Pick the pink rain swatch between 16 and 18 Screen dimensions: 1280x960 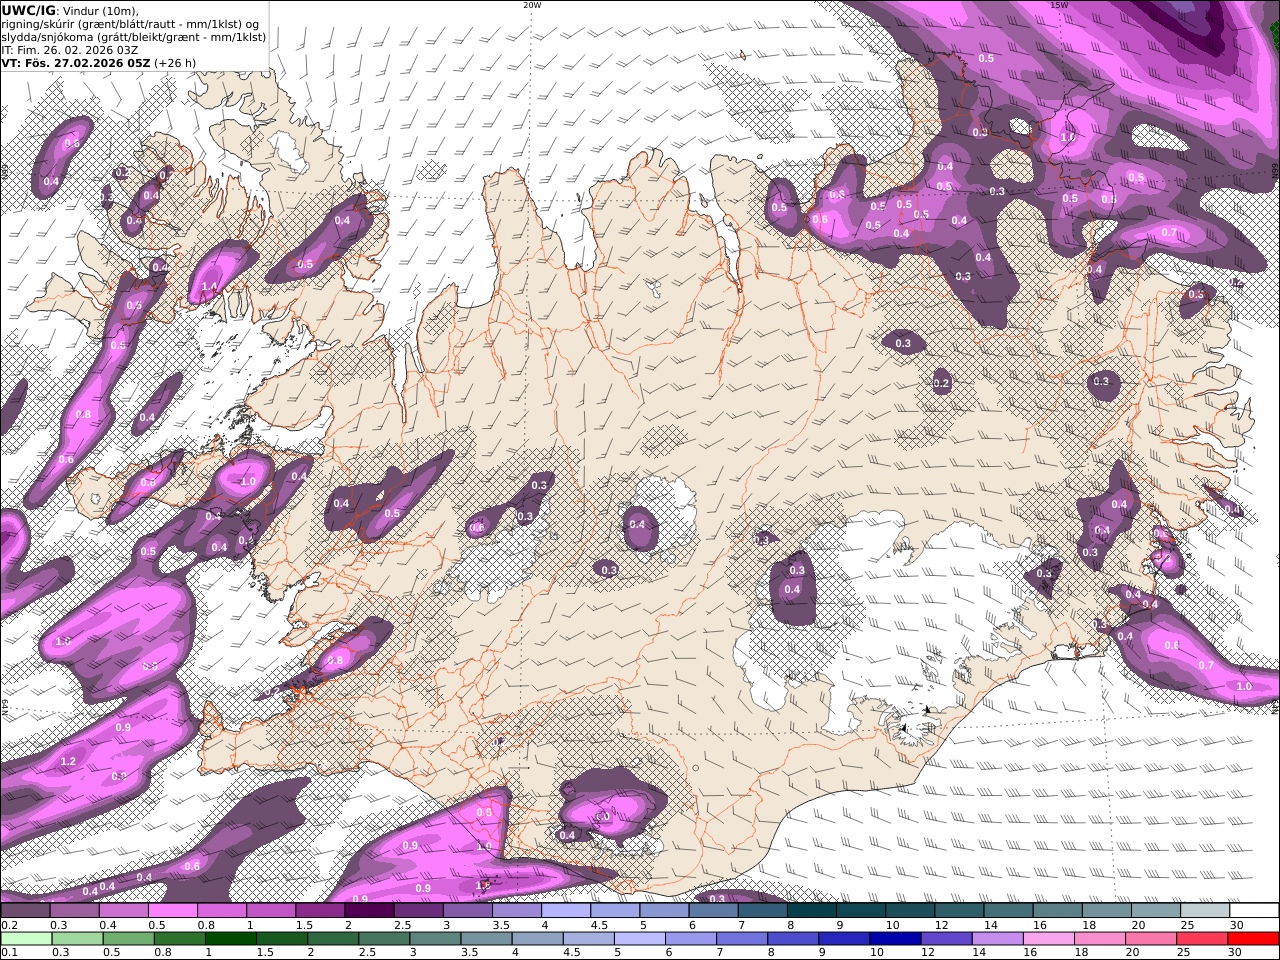click(1048, 939)
